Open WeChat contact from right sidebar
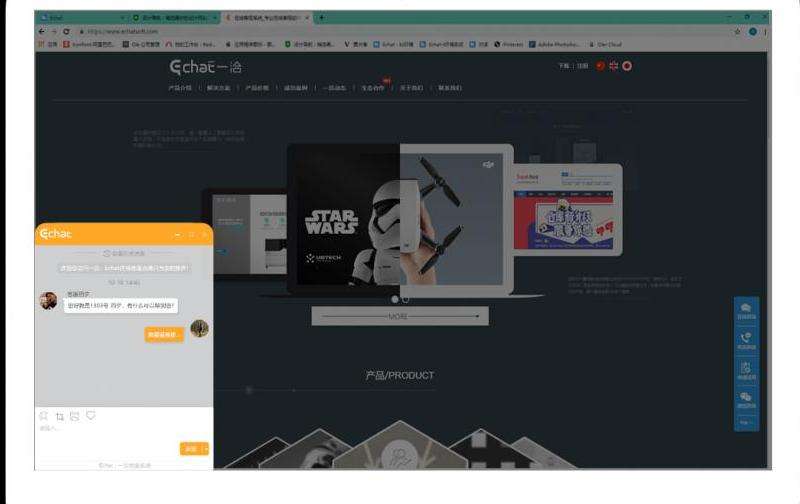 tap(746, 400)
